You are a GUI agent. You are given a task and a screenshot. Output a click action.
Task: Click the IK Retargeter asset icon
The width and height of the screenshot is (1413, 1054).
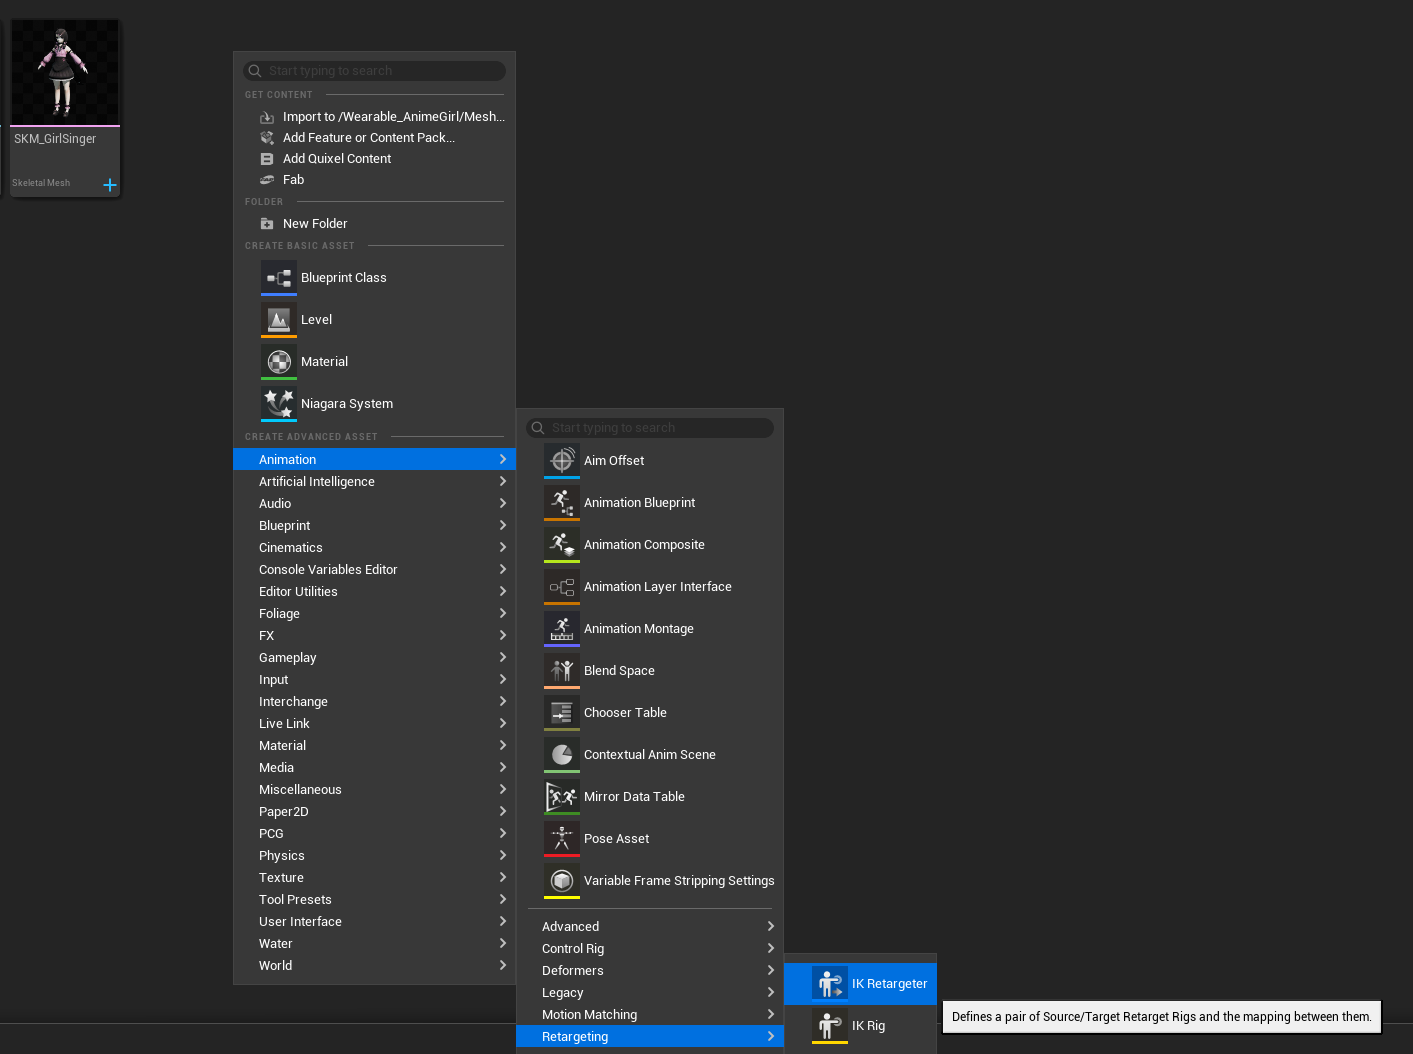[829, 983]
